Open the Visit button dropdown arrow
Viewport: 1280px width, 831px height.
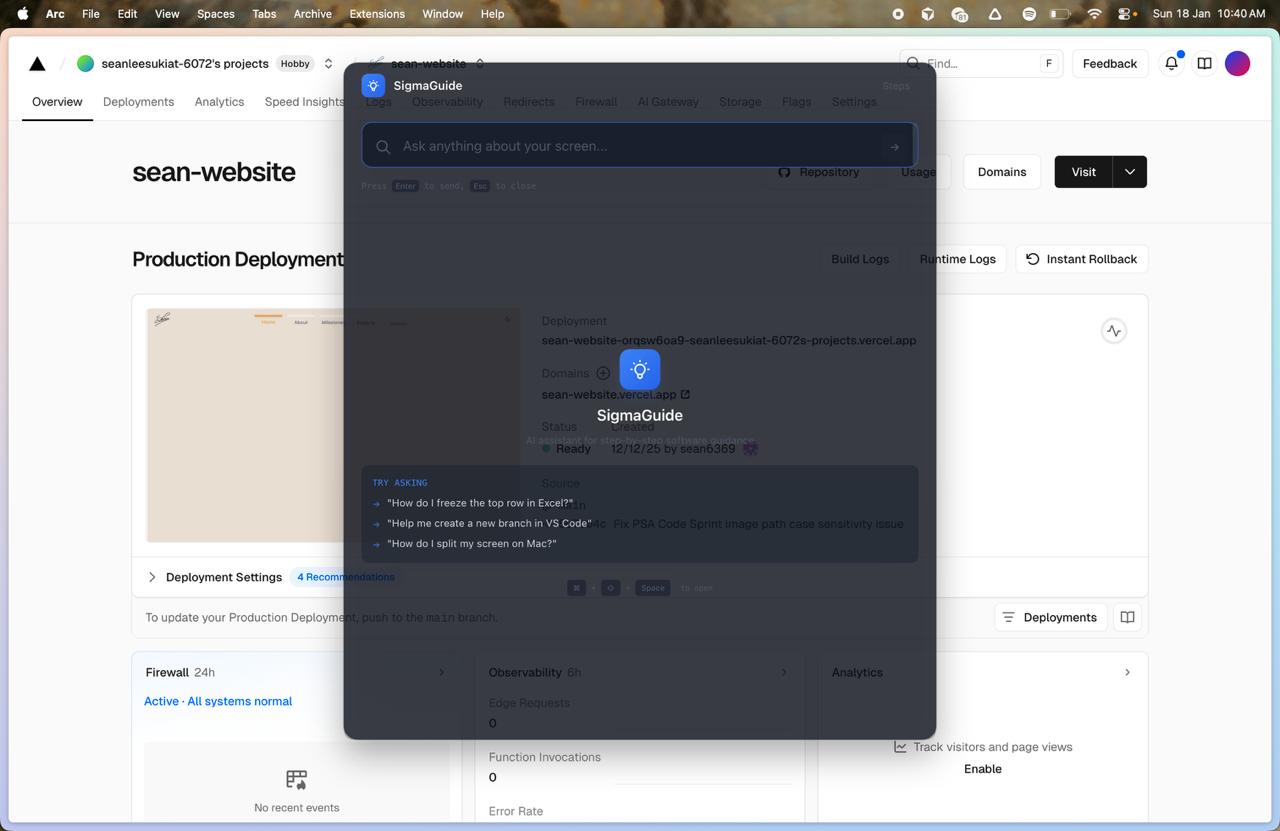[x=1129, y=172]
